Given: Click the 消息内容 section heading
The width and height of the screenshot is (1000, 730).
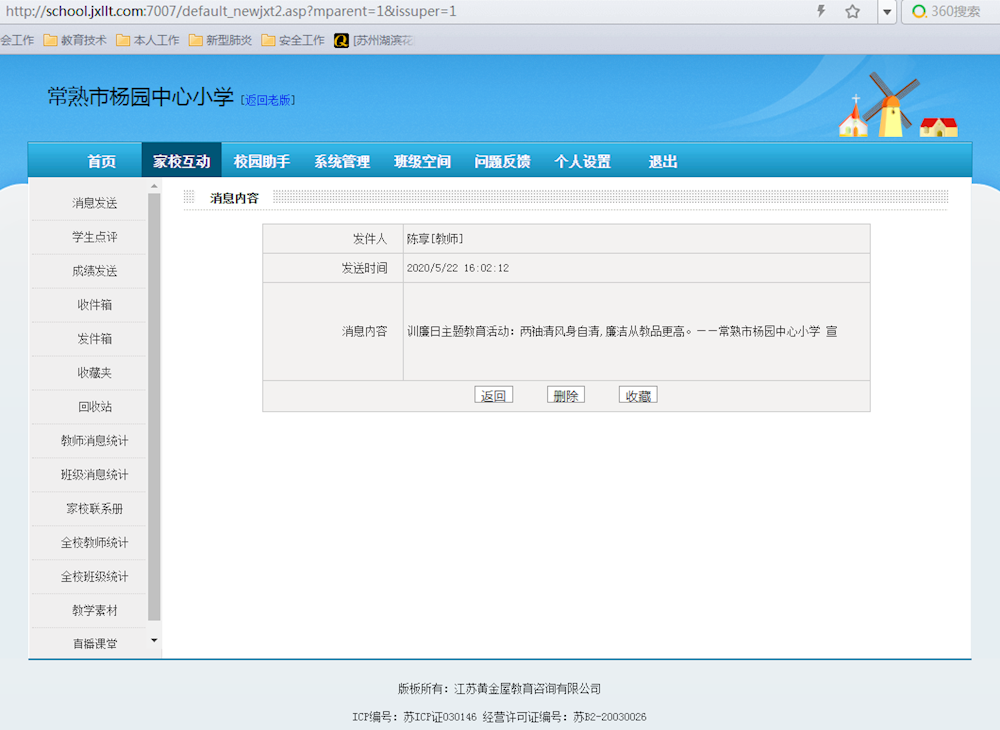Looking at the screenshot, I should coord(235,198).
